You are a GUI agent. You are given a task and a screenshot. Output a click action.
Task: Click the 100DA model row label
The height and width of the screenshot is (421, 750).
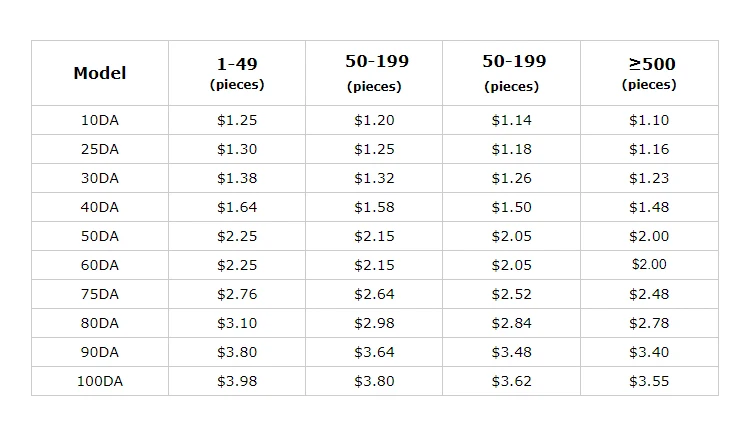tap(100, 381)
